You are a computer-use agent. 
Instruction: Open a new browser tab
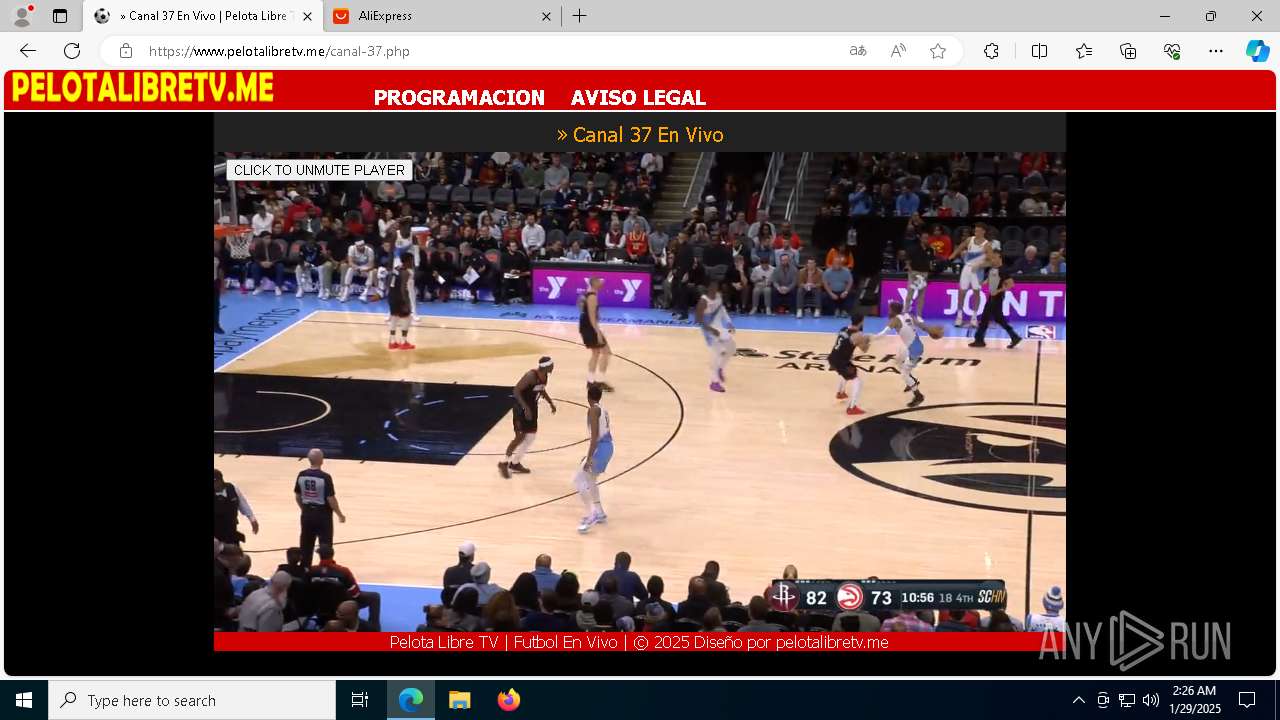579,16
